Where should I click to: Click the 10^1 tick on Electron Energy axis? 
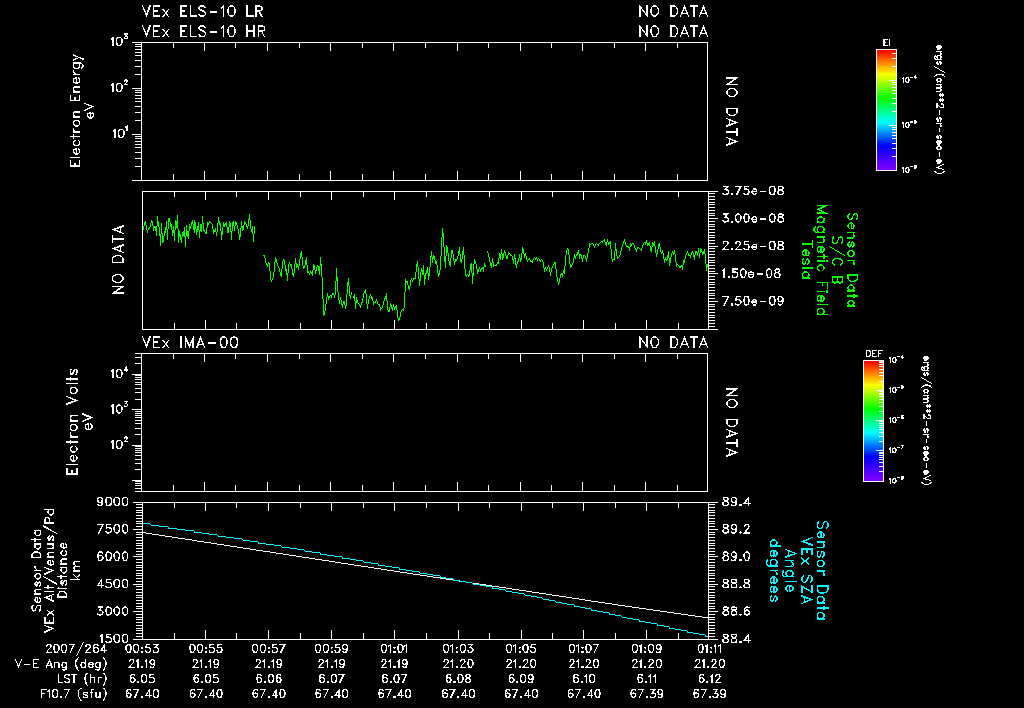(122, 135)
